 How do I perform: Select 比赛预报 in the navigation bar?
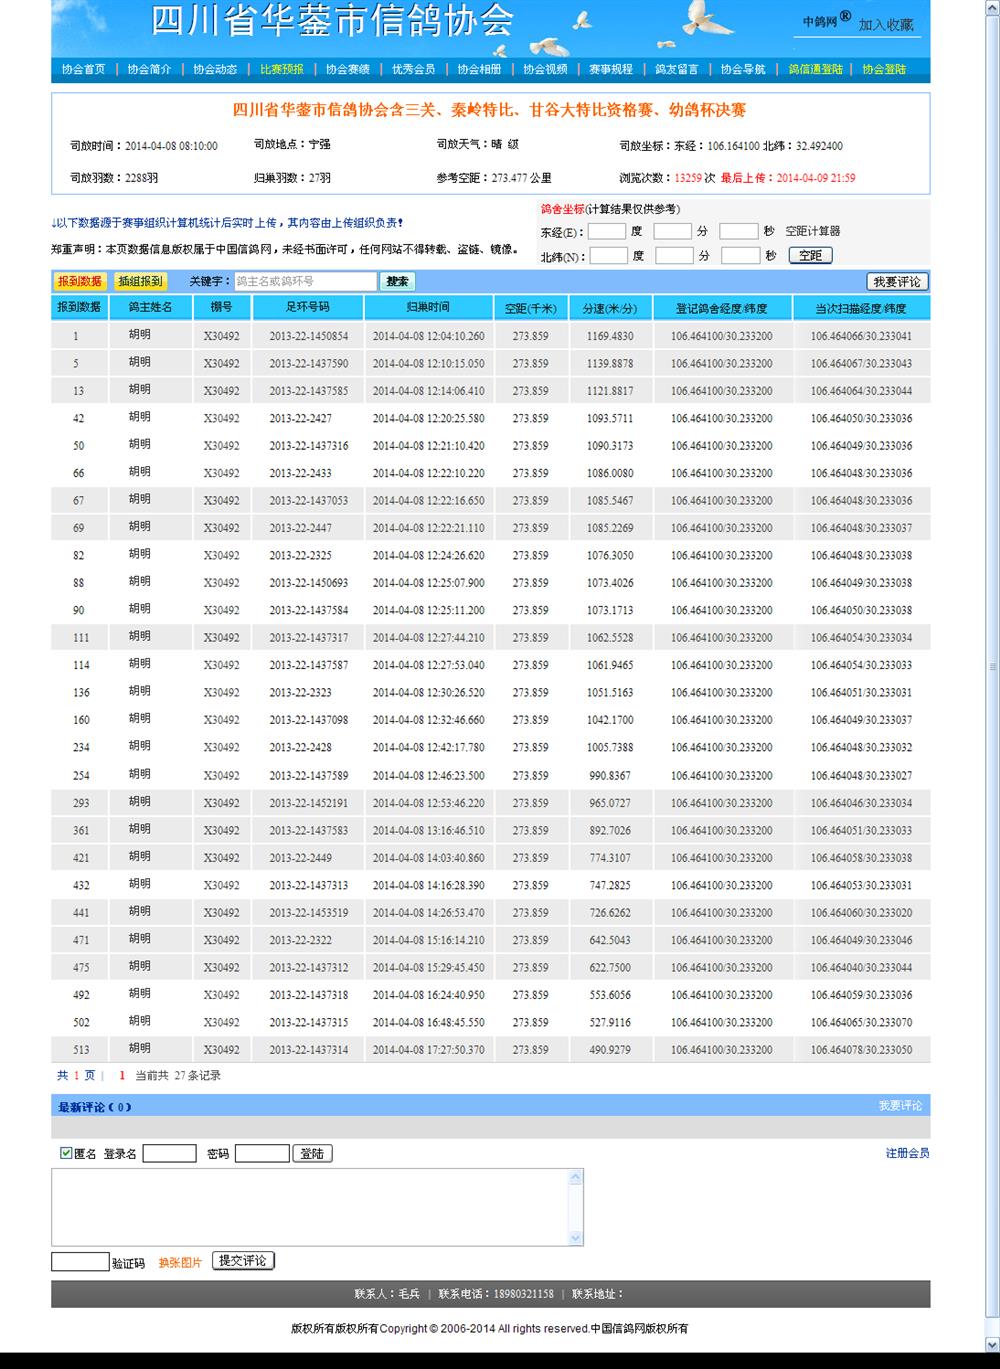click(x=281, y=69)
